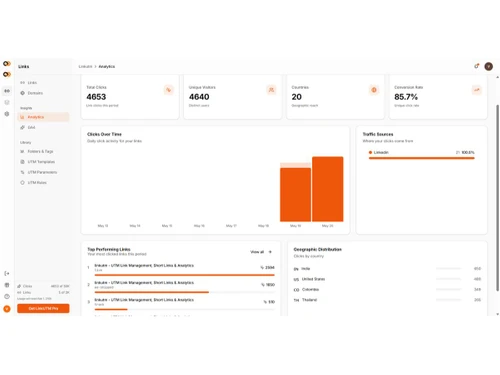The width and height of the screenshot is (500, 375).
Task: Click the orange avatar at rail bottom
Action: [x=7, y=309]
